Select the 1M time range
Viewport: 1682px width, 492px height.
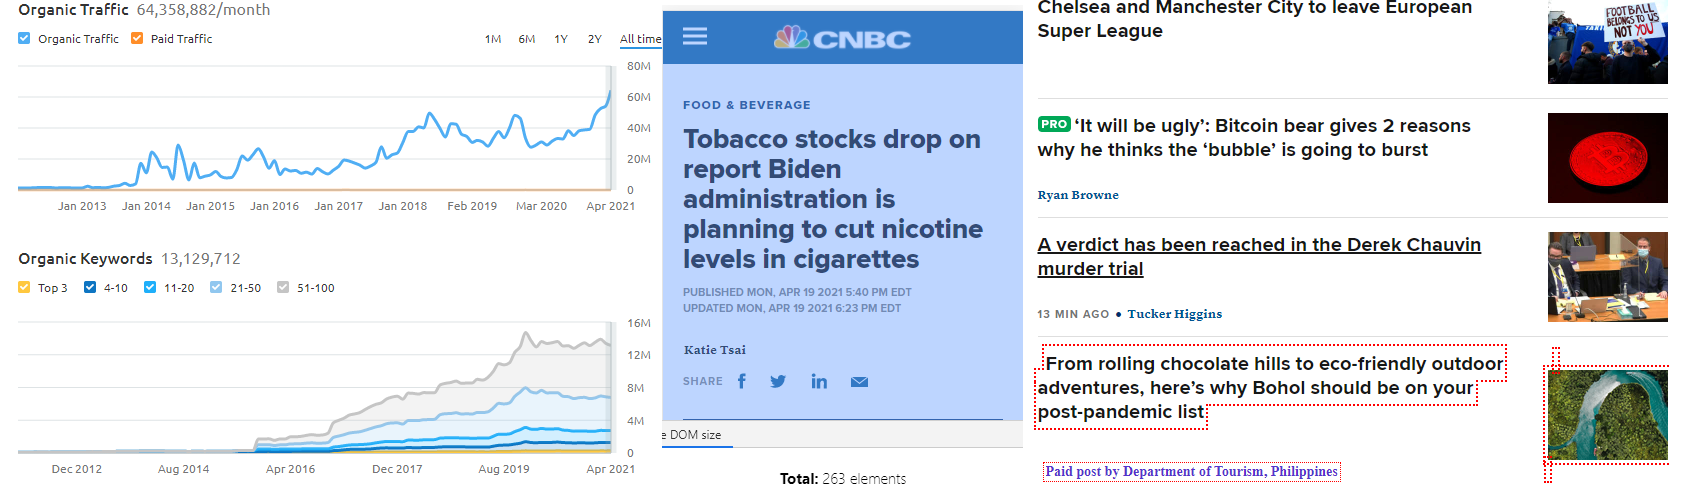coord(493,39)
